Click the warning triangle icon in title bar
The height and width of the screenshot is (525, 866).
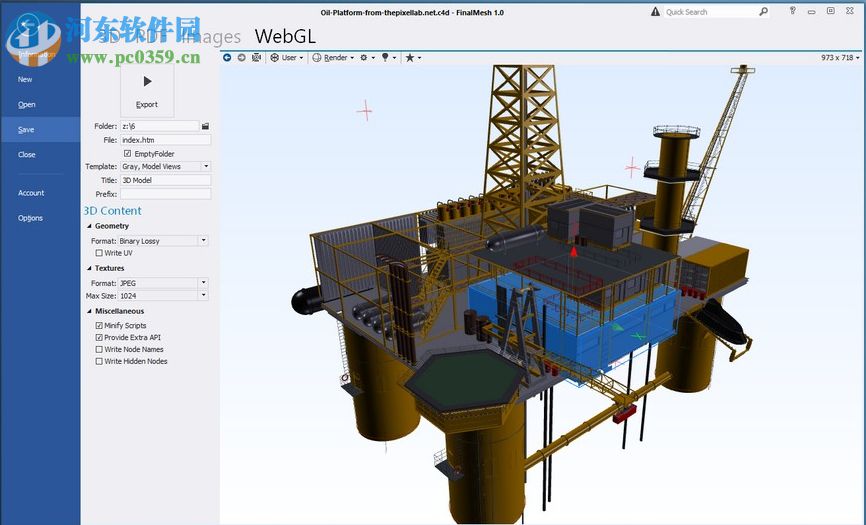[656, 12]
